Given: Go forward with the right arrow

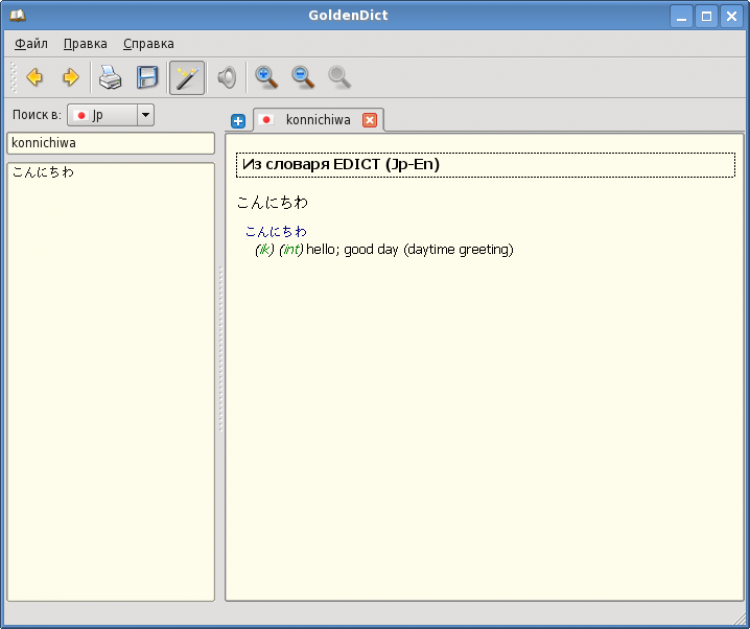Looking at the screenshot, I should [x=71, y=77].
